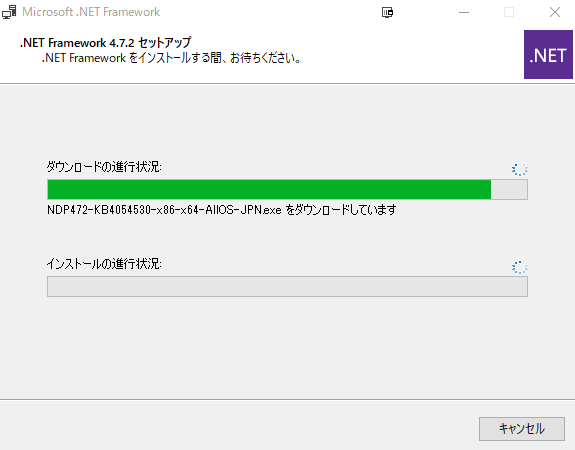This screenshot has width=575, height=450.
Task: Click the unfilled end of the download bar
Action: coord(509,190)
